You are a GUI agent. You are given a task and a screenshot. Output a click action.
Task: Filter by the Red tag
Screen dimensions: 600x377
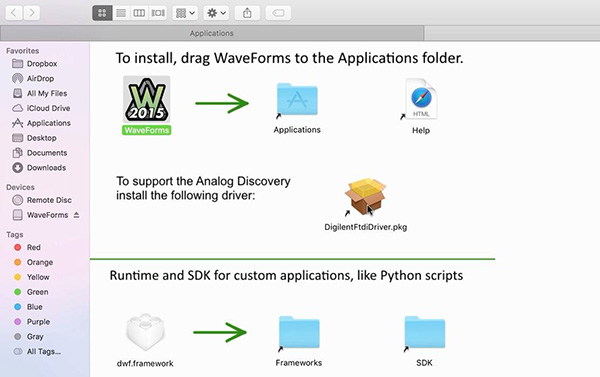[x=33, y=248]
